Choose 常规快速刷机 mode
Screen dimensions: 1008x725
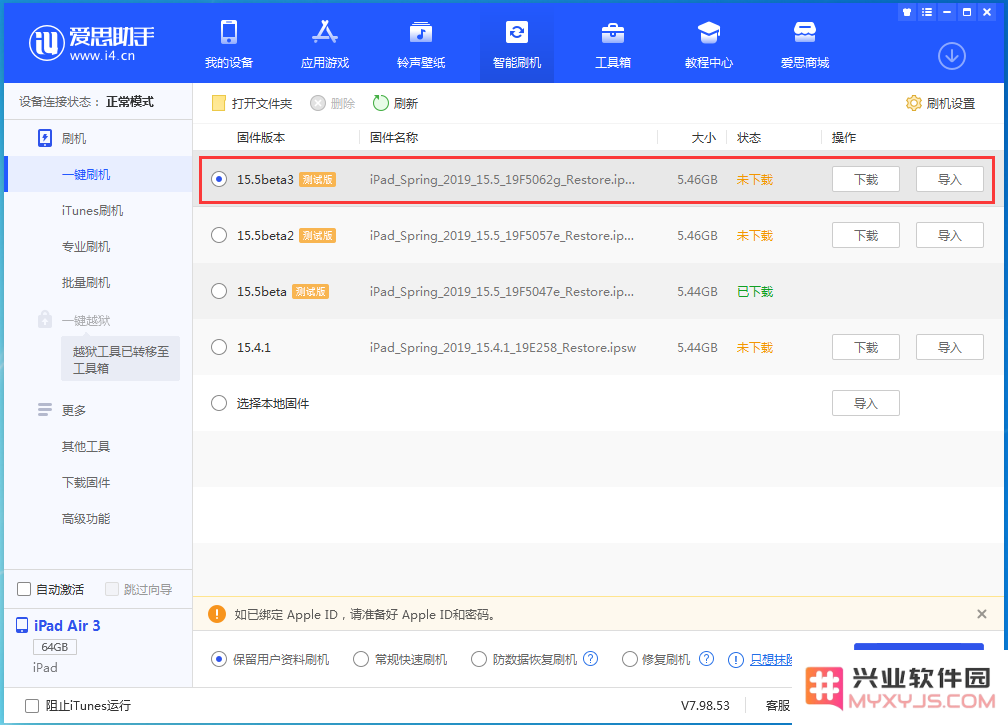(361, 659)
